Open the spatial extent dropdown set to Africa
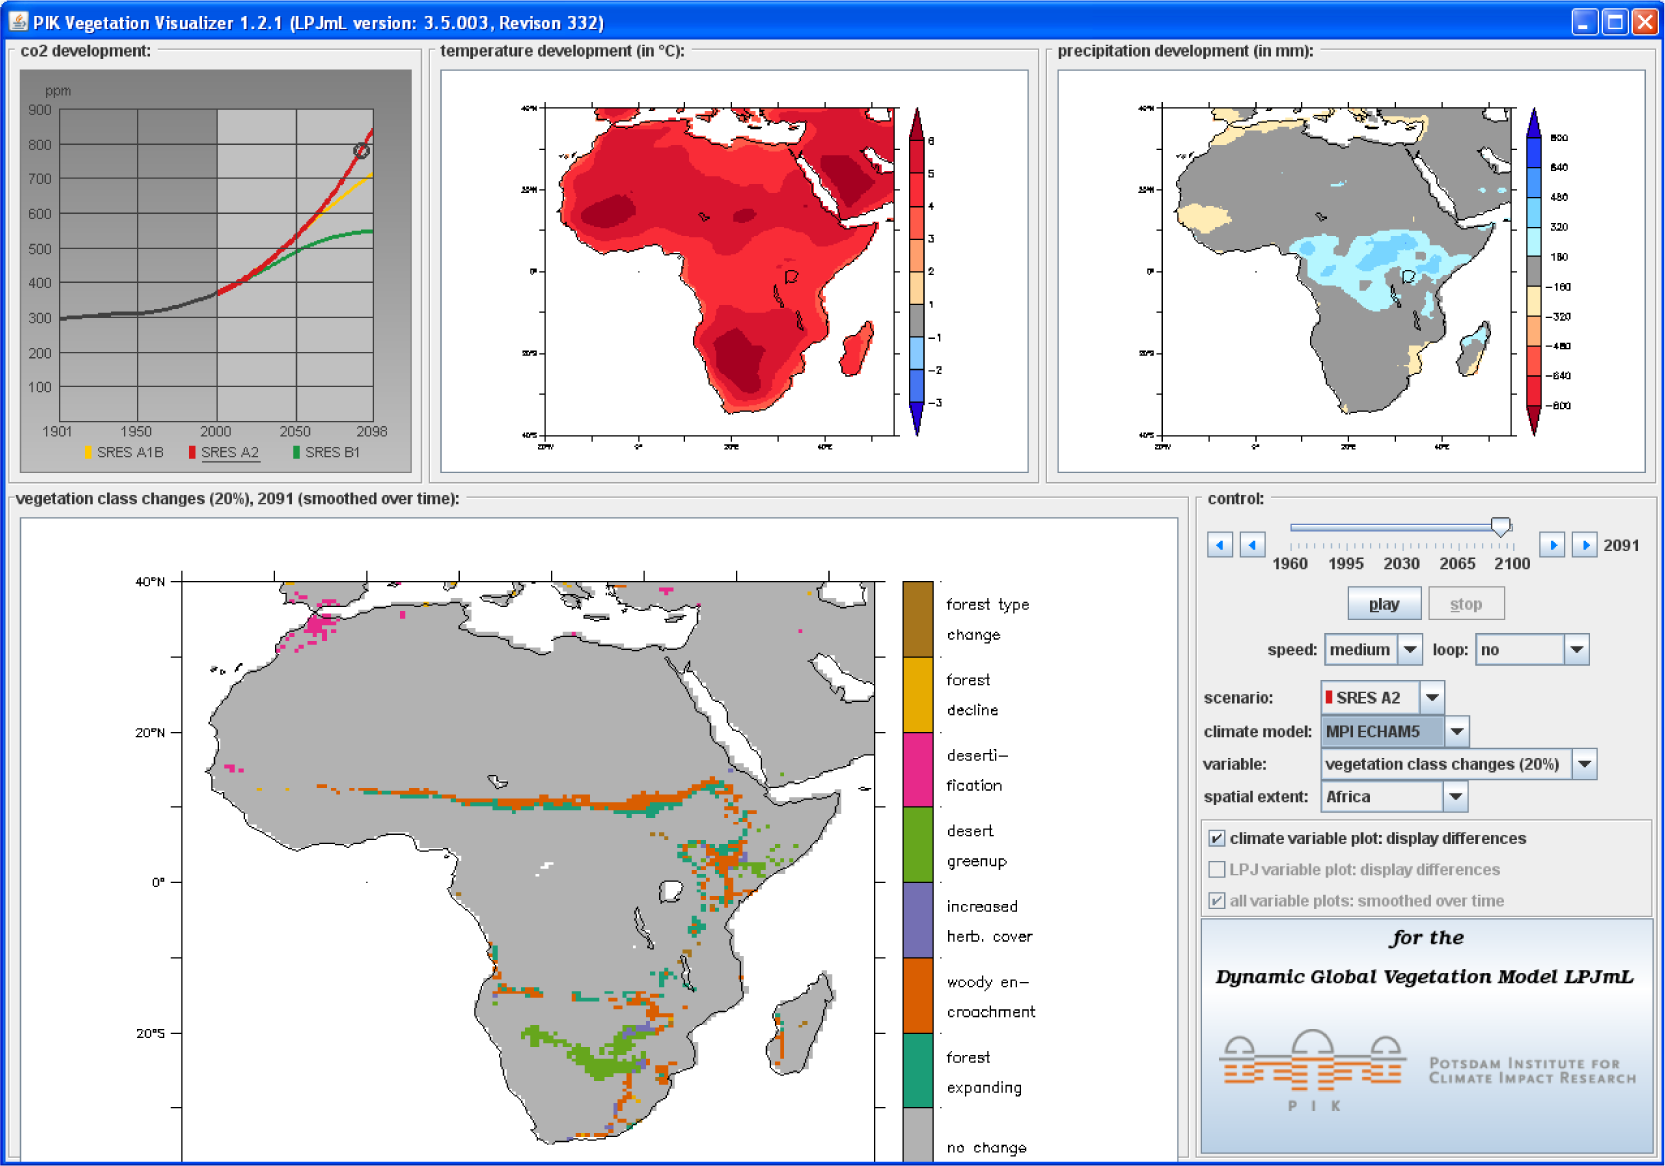Screen dimensions: 1665x1166 click(1455, 797)
